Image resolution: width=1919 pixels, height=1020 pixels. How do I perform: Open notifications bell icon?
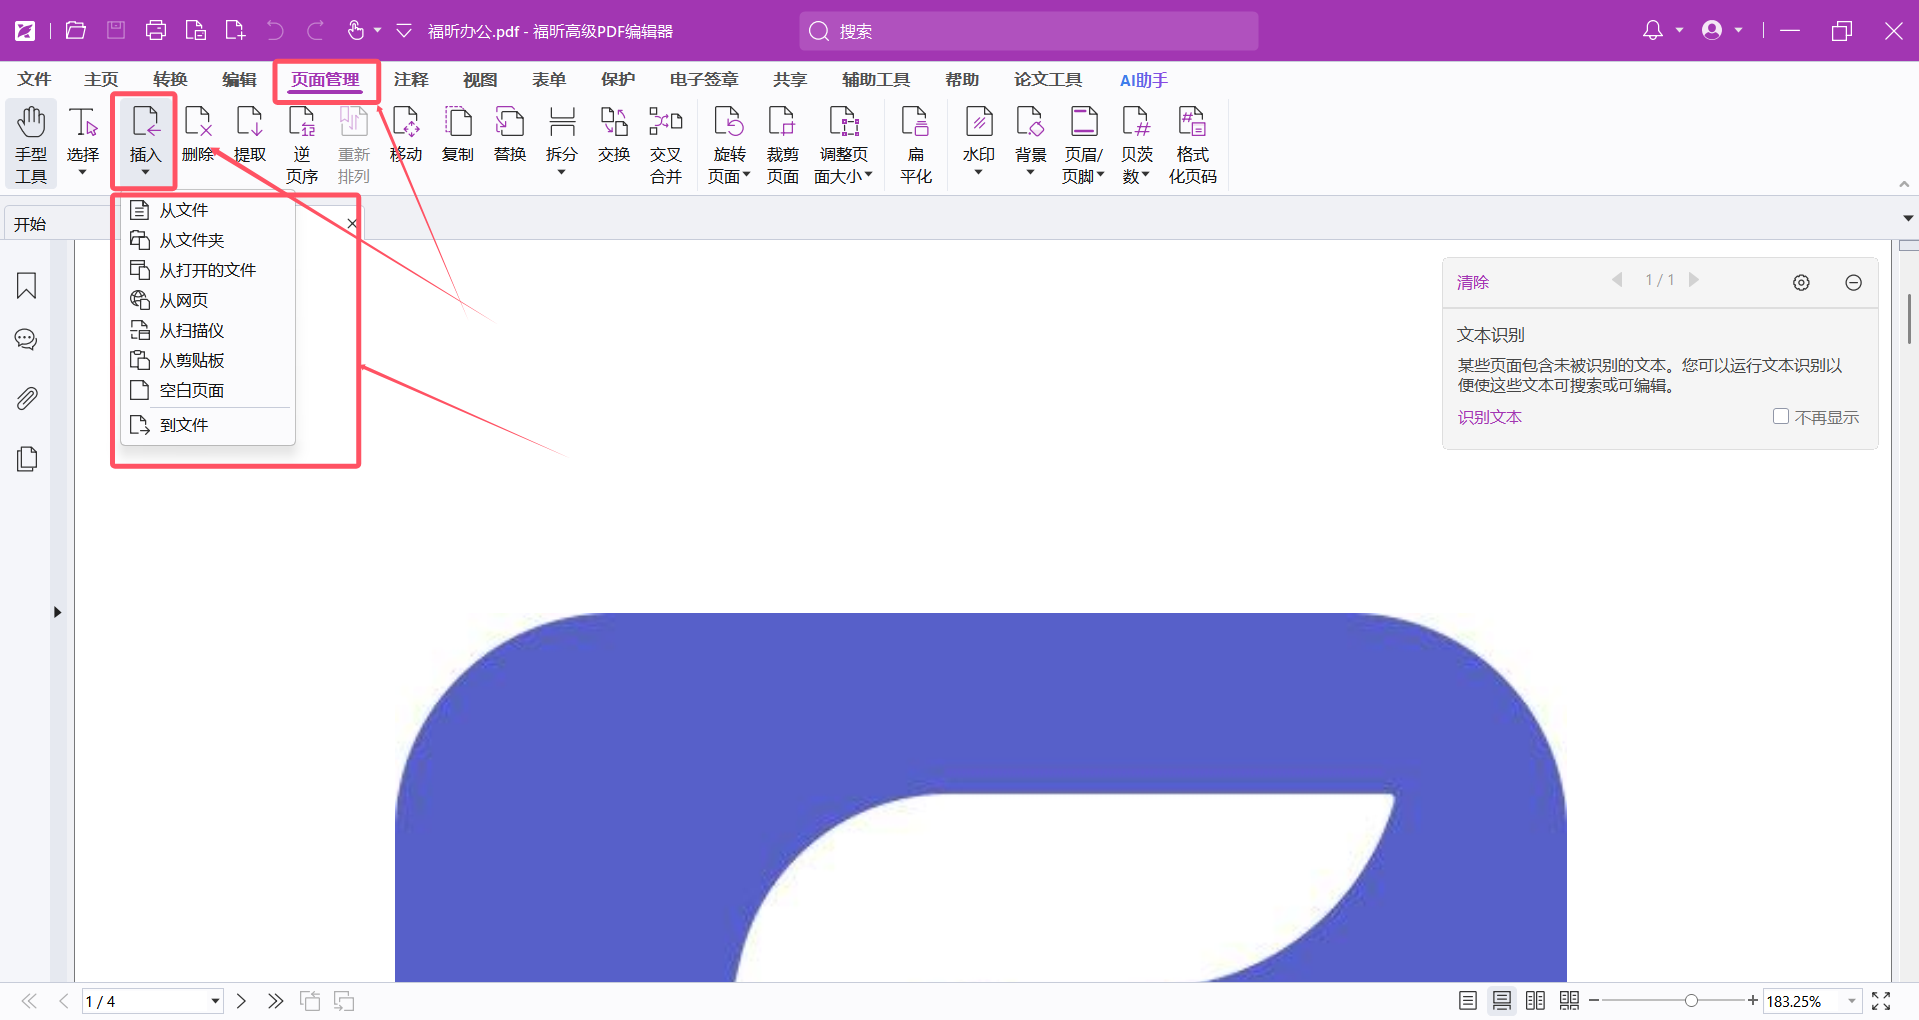(1653, 31)
